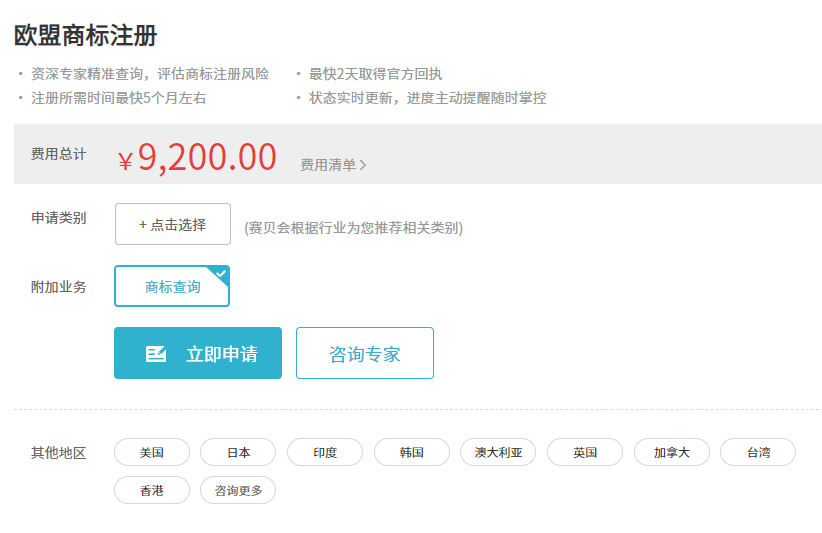The width and height of the screenshot is (822, 533).
Task: Select the 香港 region
Action: point(152,490)
